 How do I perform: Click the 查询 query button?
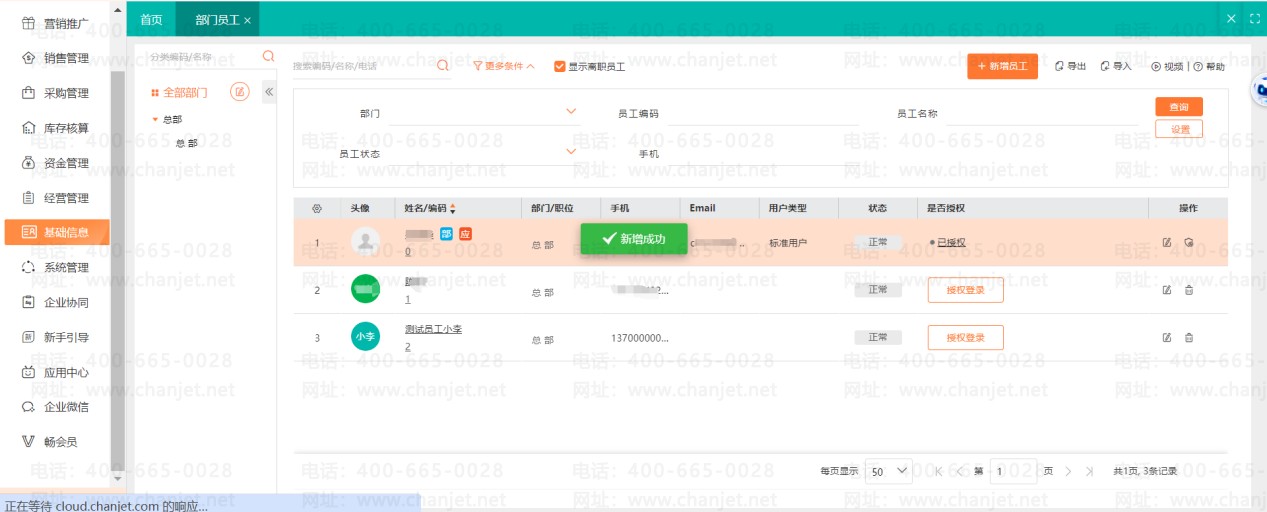pos(1179,107)
